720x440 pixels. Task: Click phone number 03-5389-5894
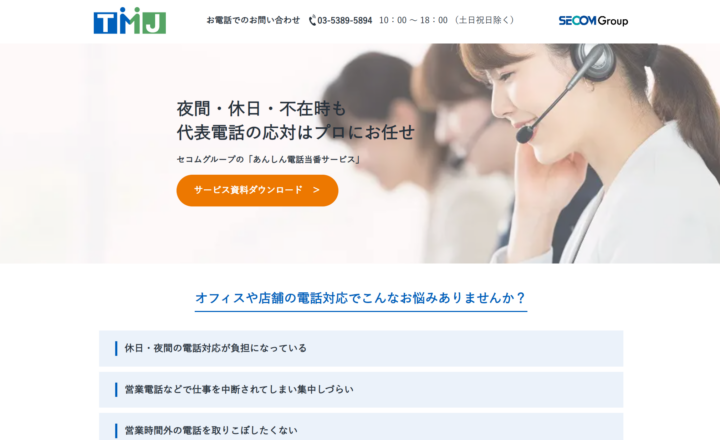point(345,20)
